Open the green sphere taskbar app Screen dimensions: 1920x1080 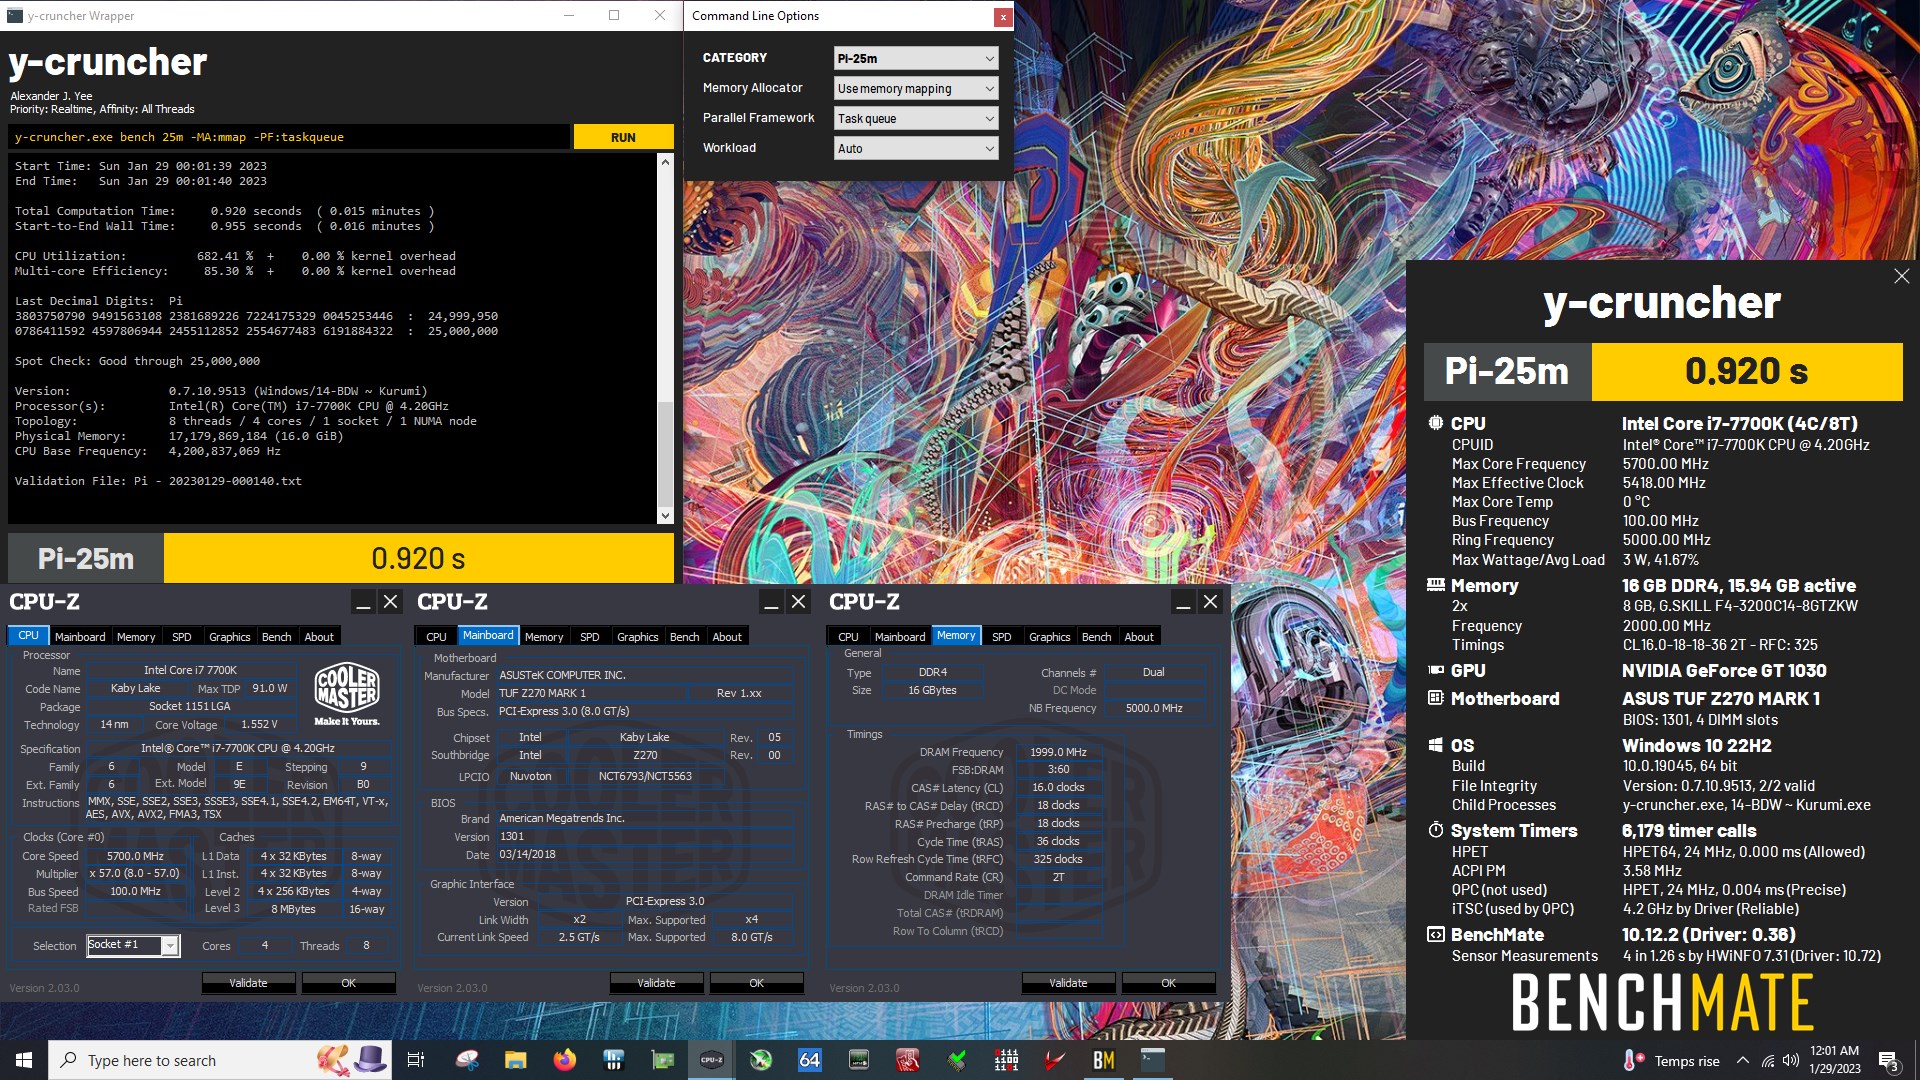tap(760, 1060)
